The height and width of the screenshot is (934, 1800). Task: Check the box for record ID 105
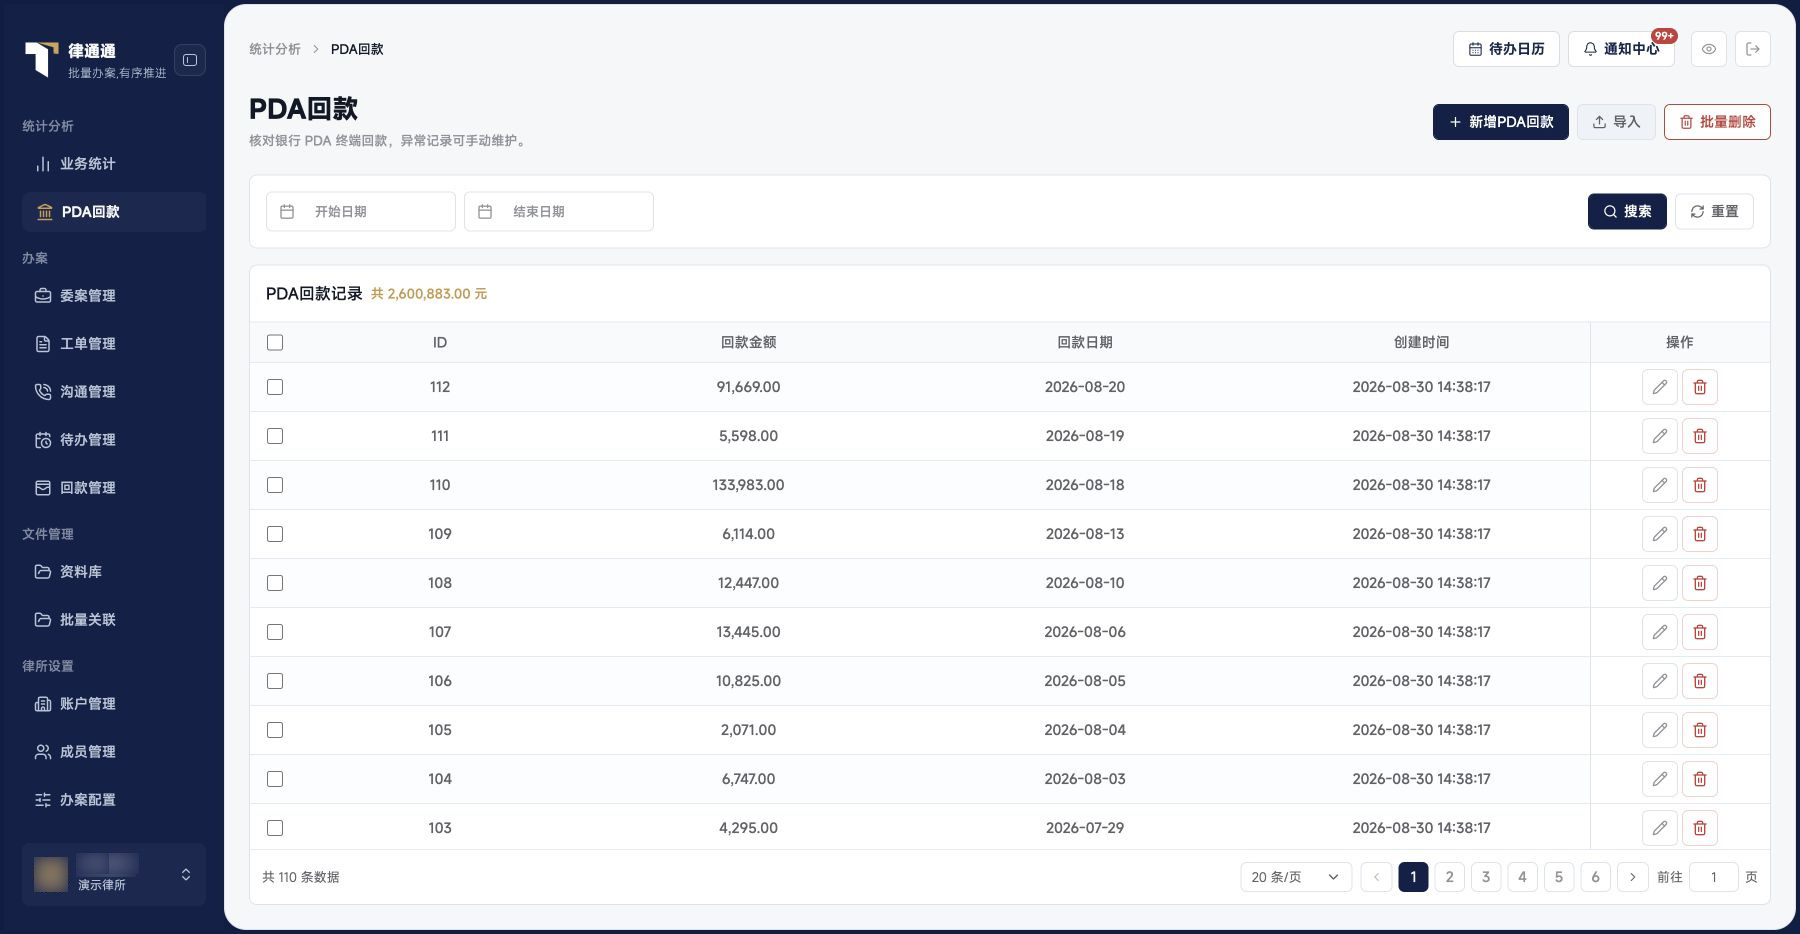(275, 730)
